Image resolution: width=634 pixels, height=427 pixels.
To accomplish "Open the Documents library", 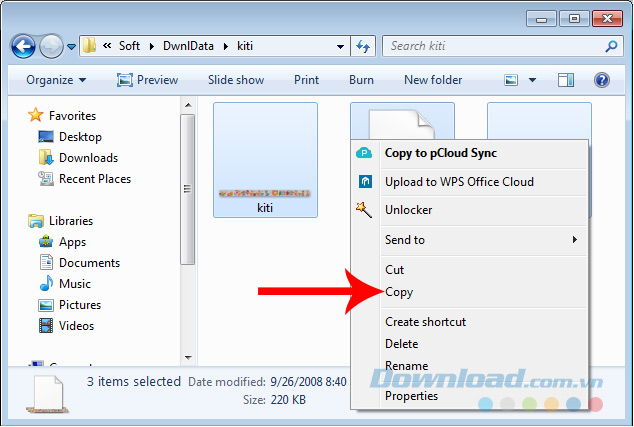I will click(x=89, y=263).
